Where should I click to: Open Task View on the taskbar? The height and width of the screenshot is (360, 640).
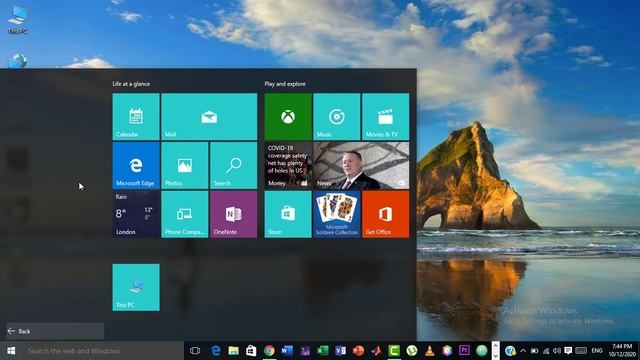195,351
